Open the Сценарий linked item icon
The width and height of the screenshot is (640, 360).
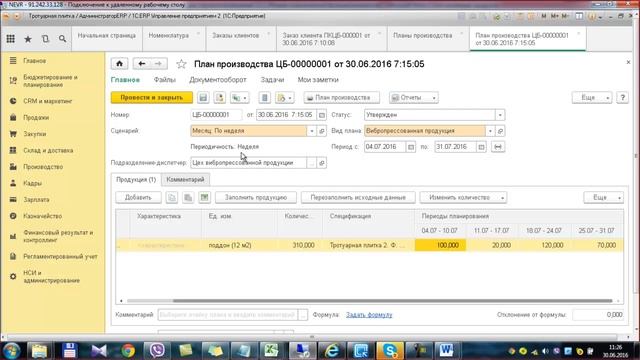point(322,131)
